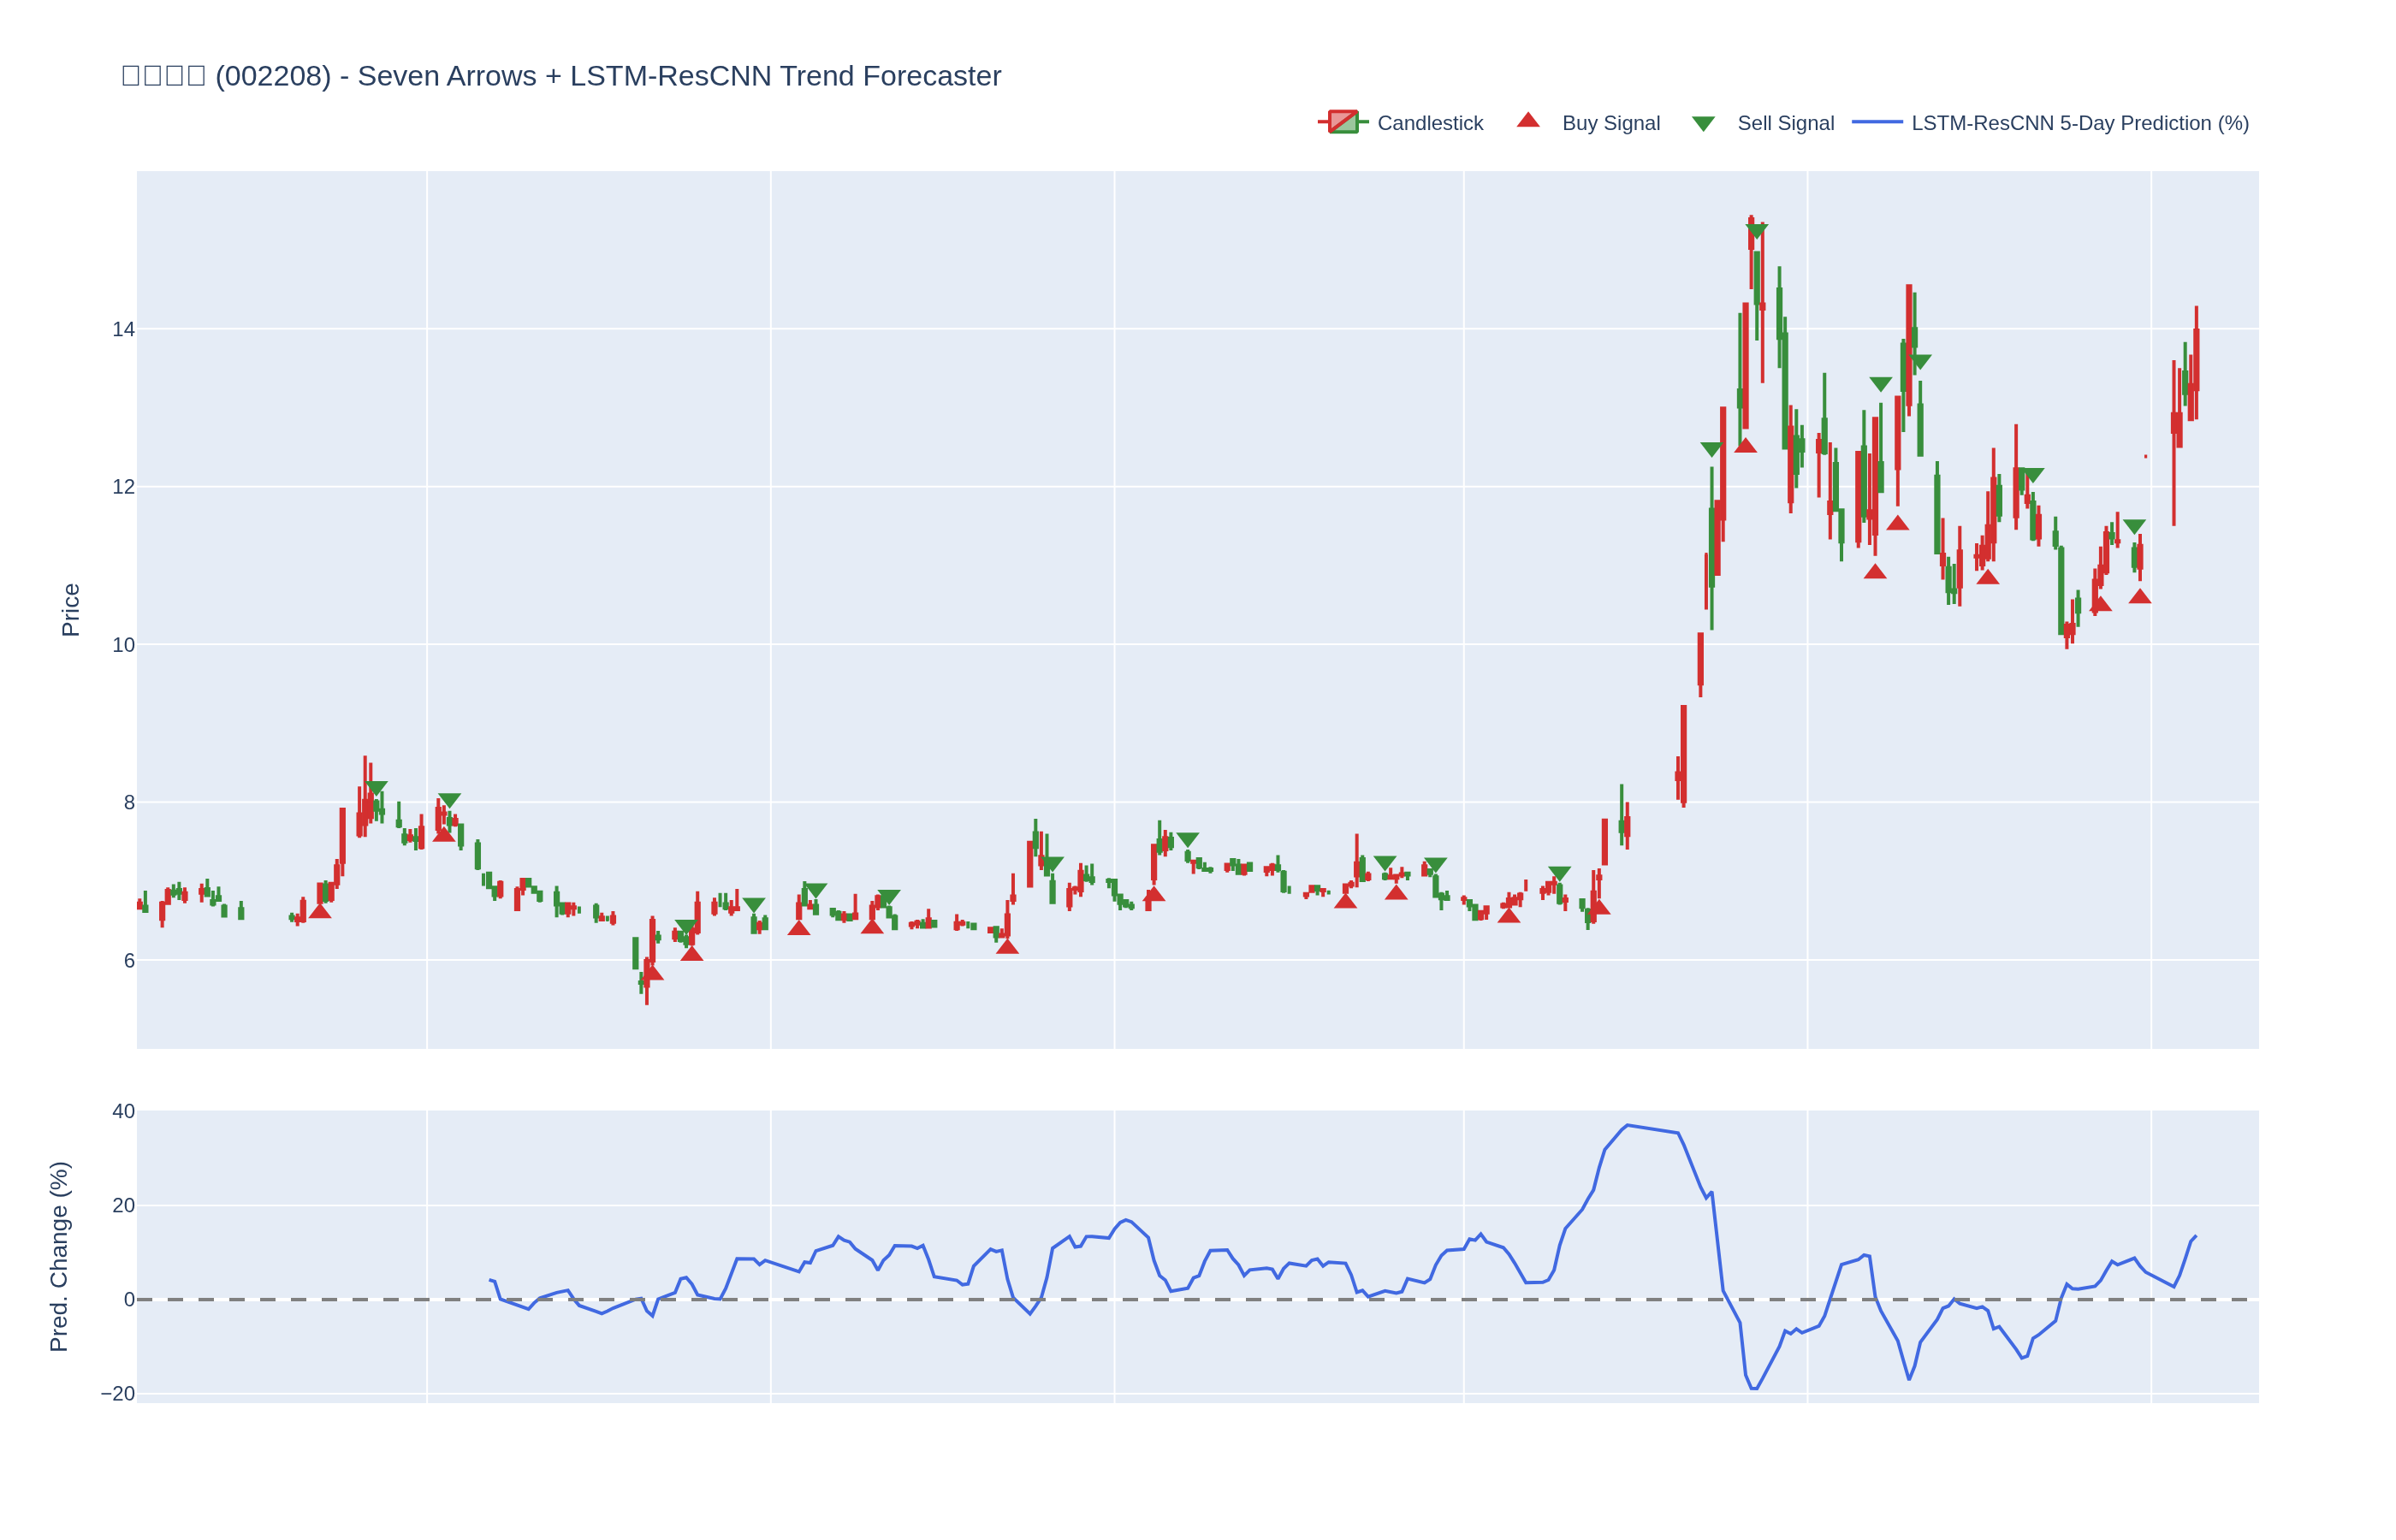The image size is (2396, 1540).
Task: Hide the Buy Signal trace via legend text
Action: coord(1610,123)
